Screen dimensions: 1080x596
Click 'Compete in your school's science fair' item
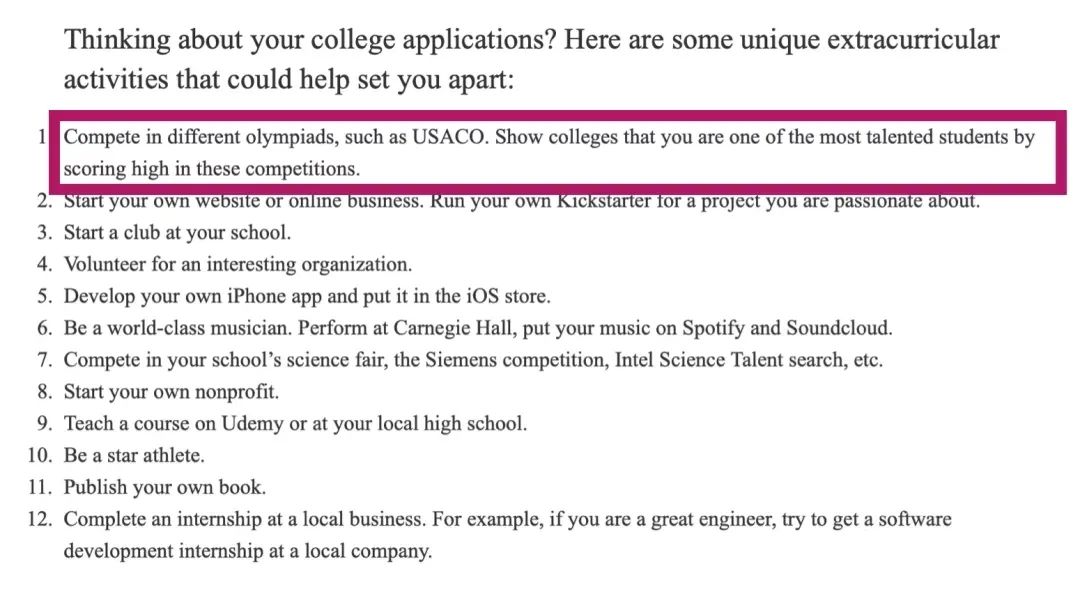473,360
